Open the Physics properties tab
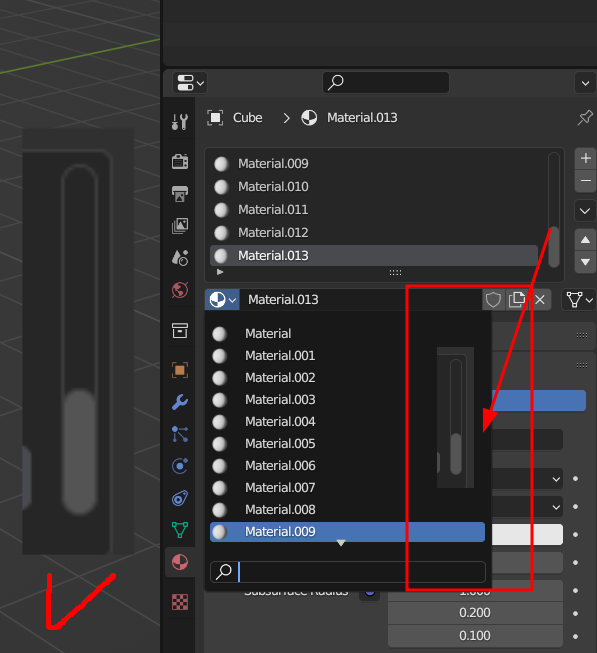Image resolution: width=597 pixels, height=653 pixels. [180, 466]
